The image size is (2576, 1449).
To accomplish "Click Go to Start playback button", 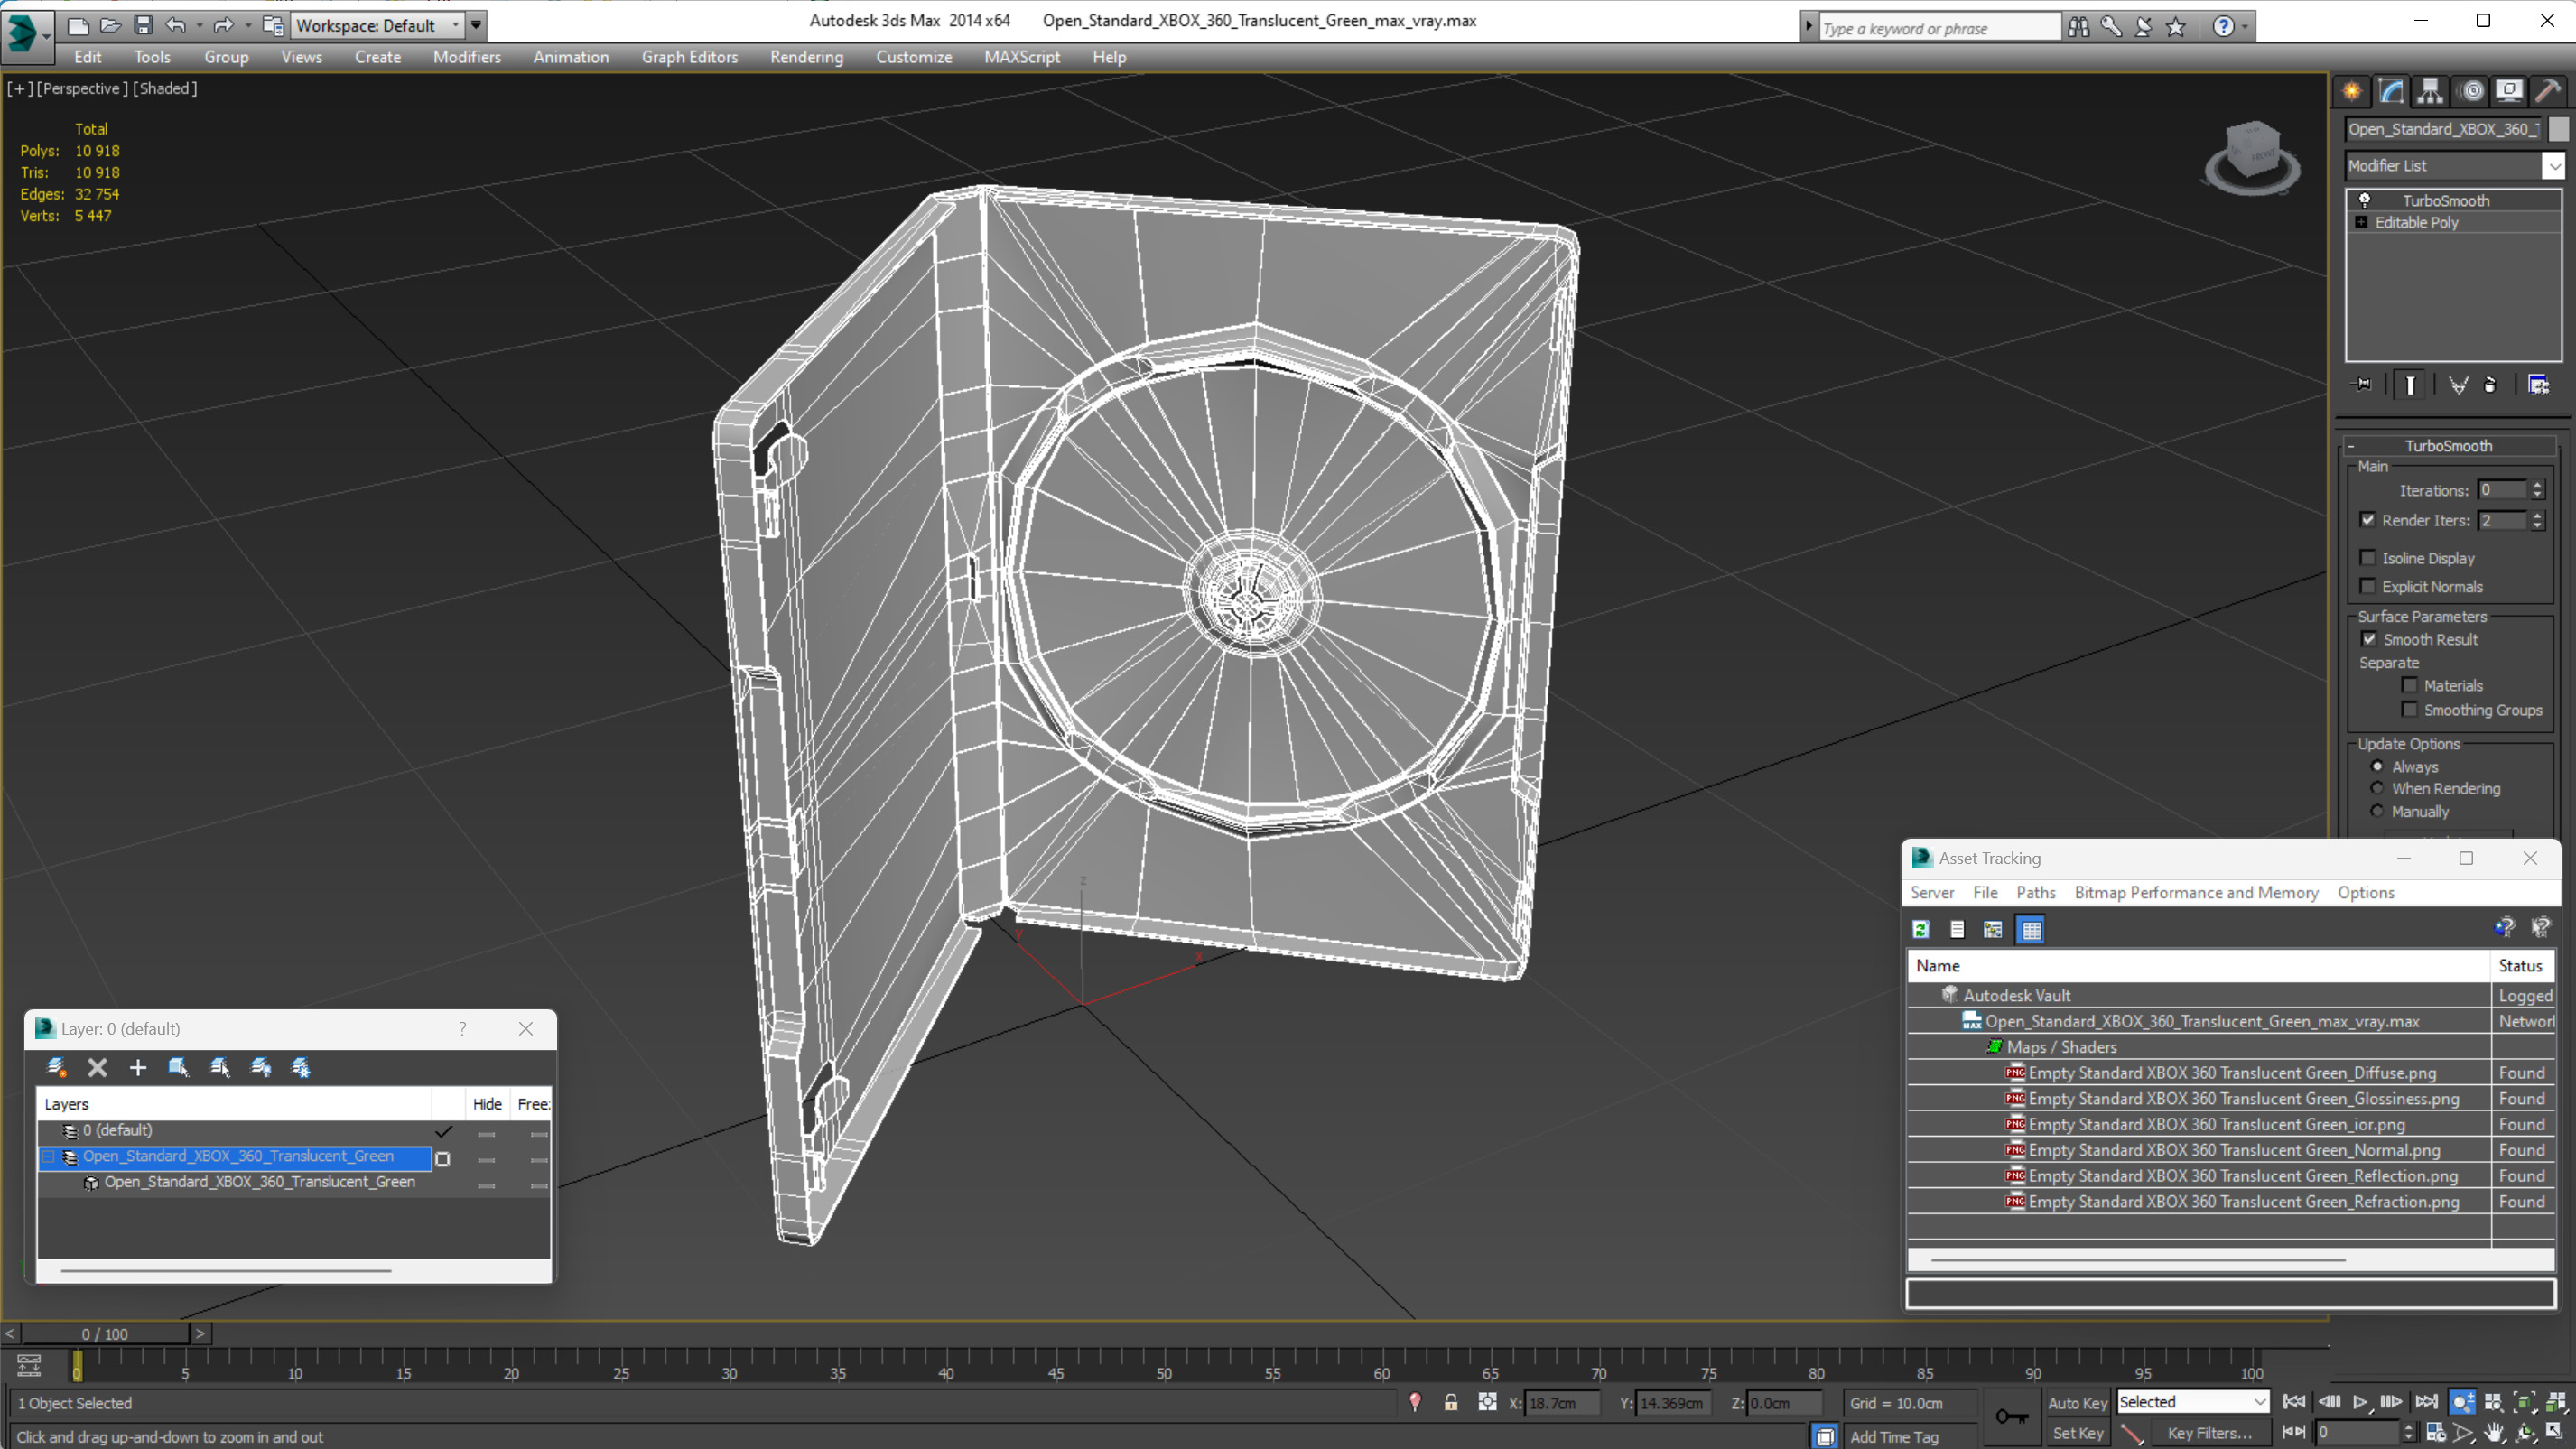I will pos(2294,1402).
